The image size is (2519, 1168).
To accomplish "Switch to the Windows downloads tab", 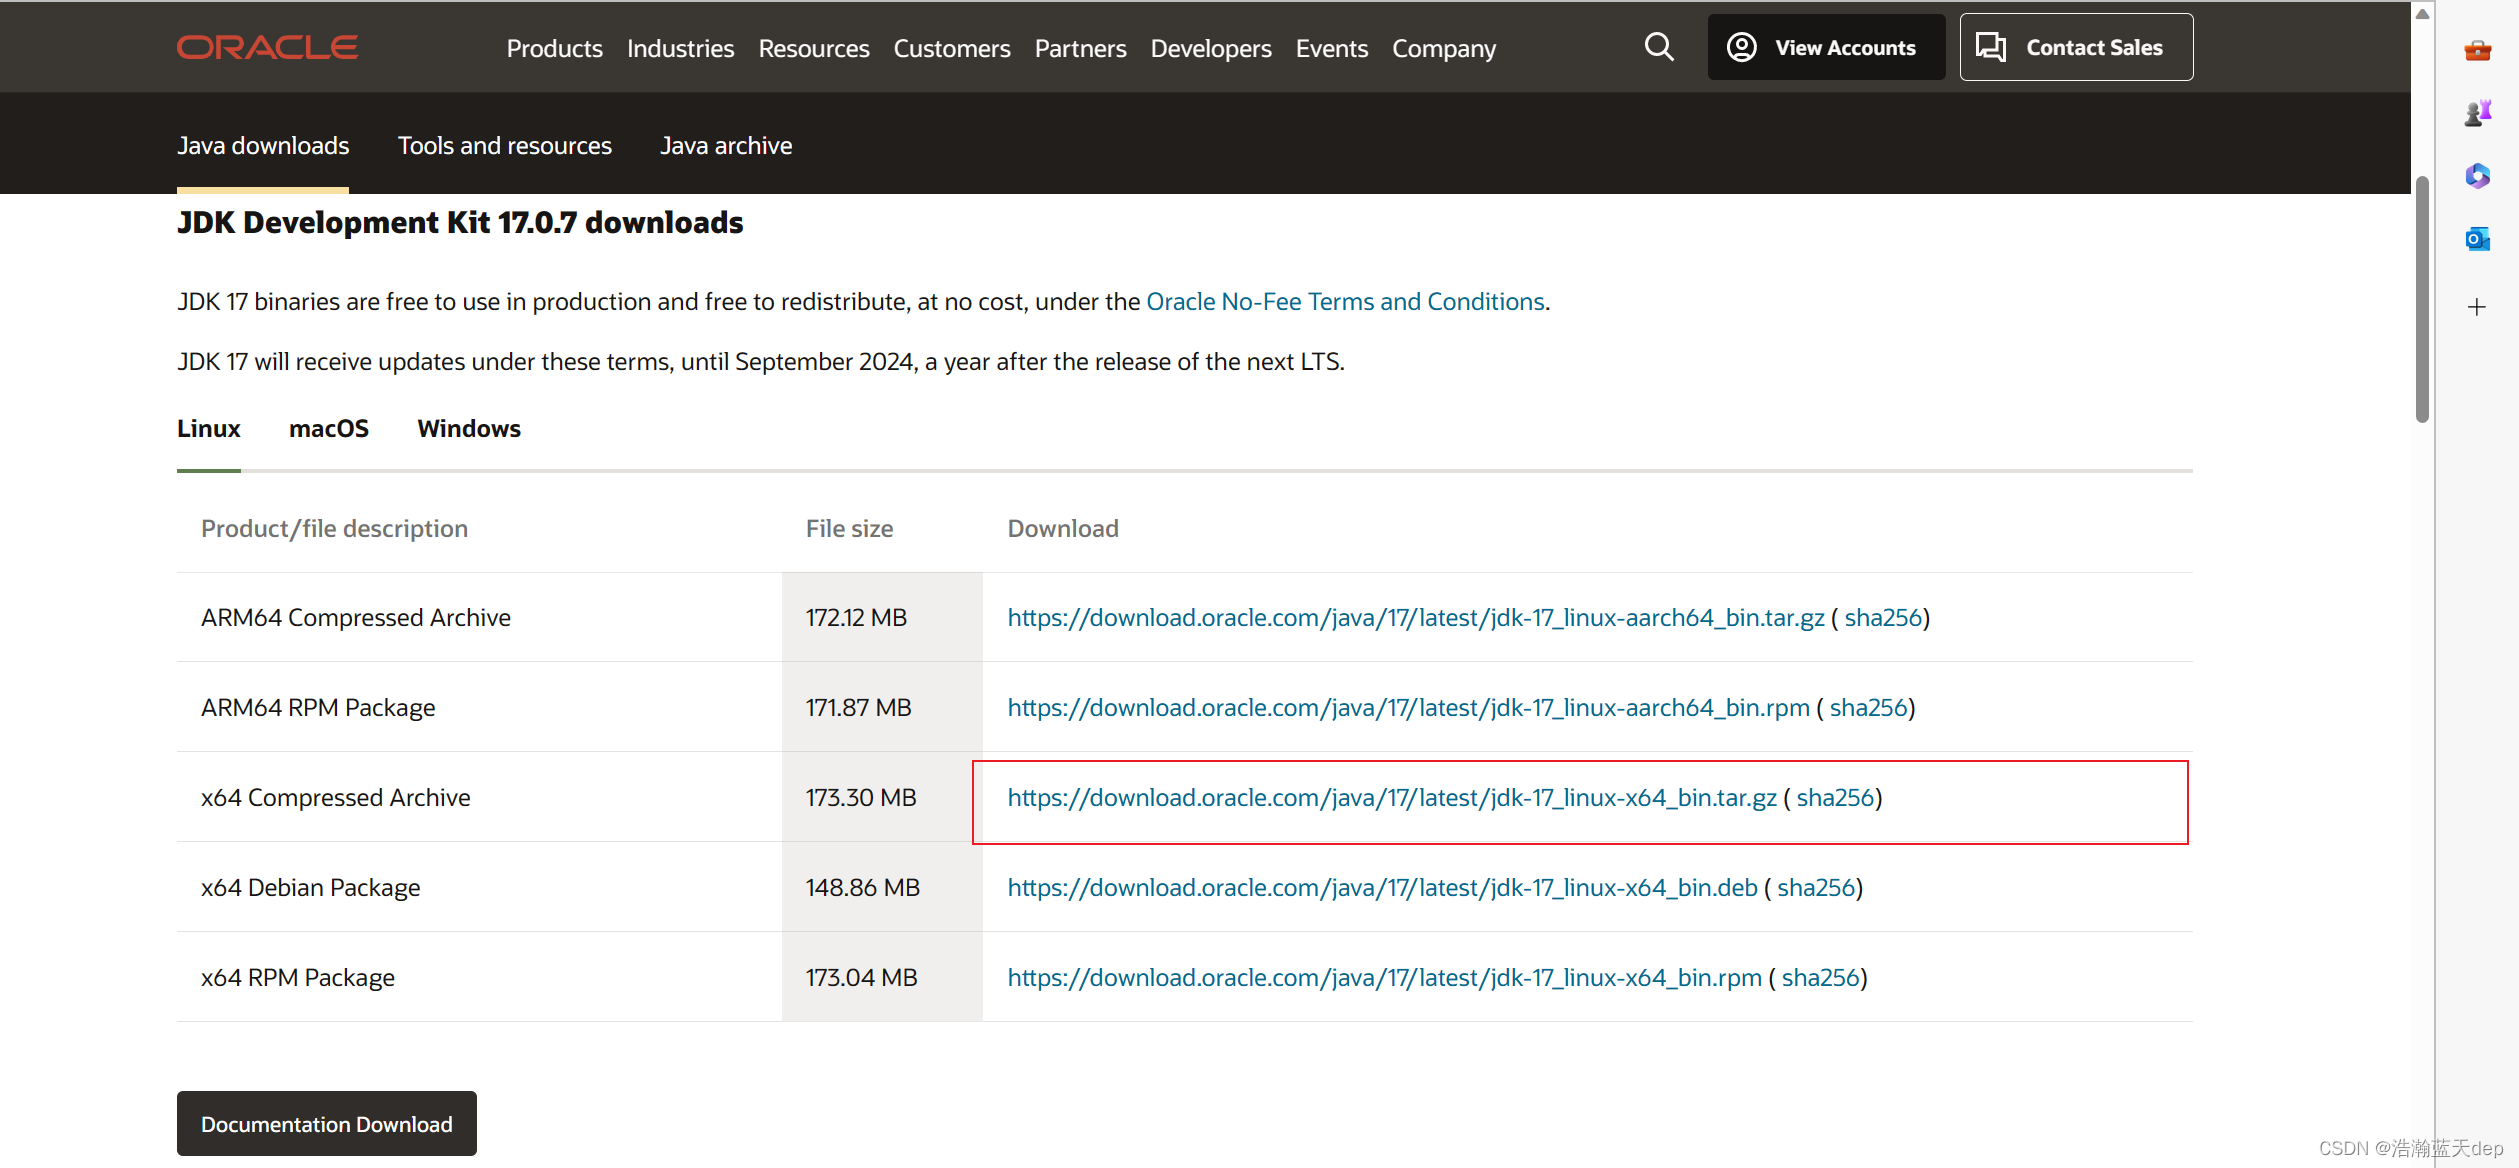I will 468,429.
